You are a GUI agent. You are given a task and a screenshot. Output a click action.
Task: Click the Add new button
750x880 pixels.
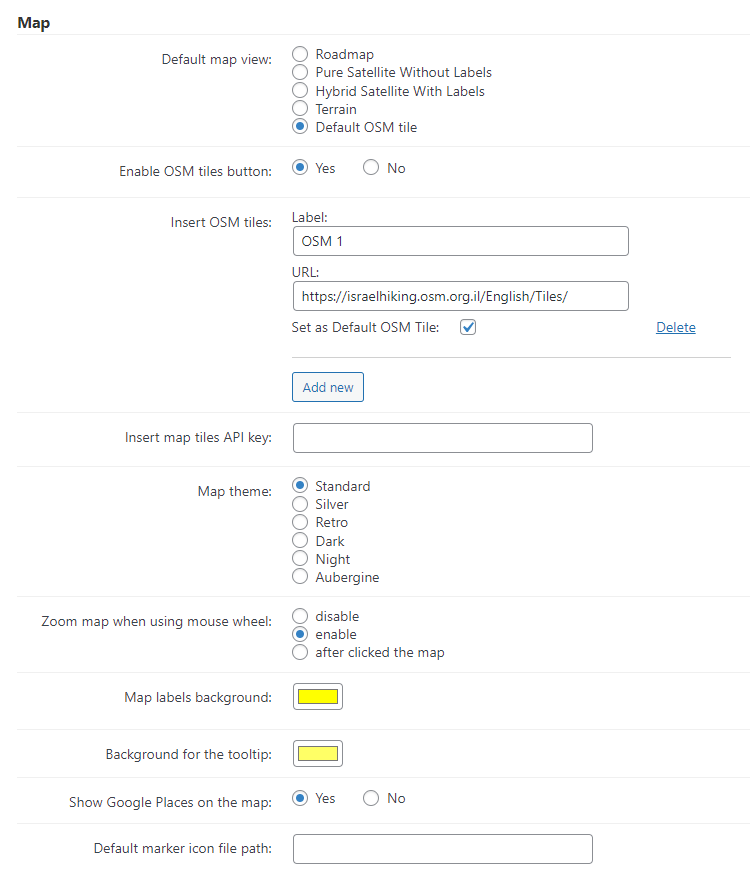pos(328,387)
